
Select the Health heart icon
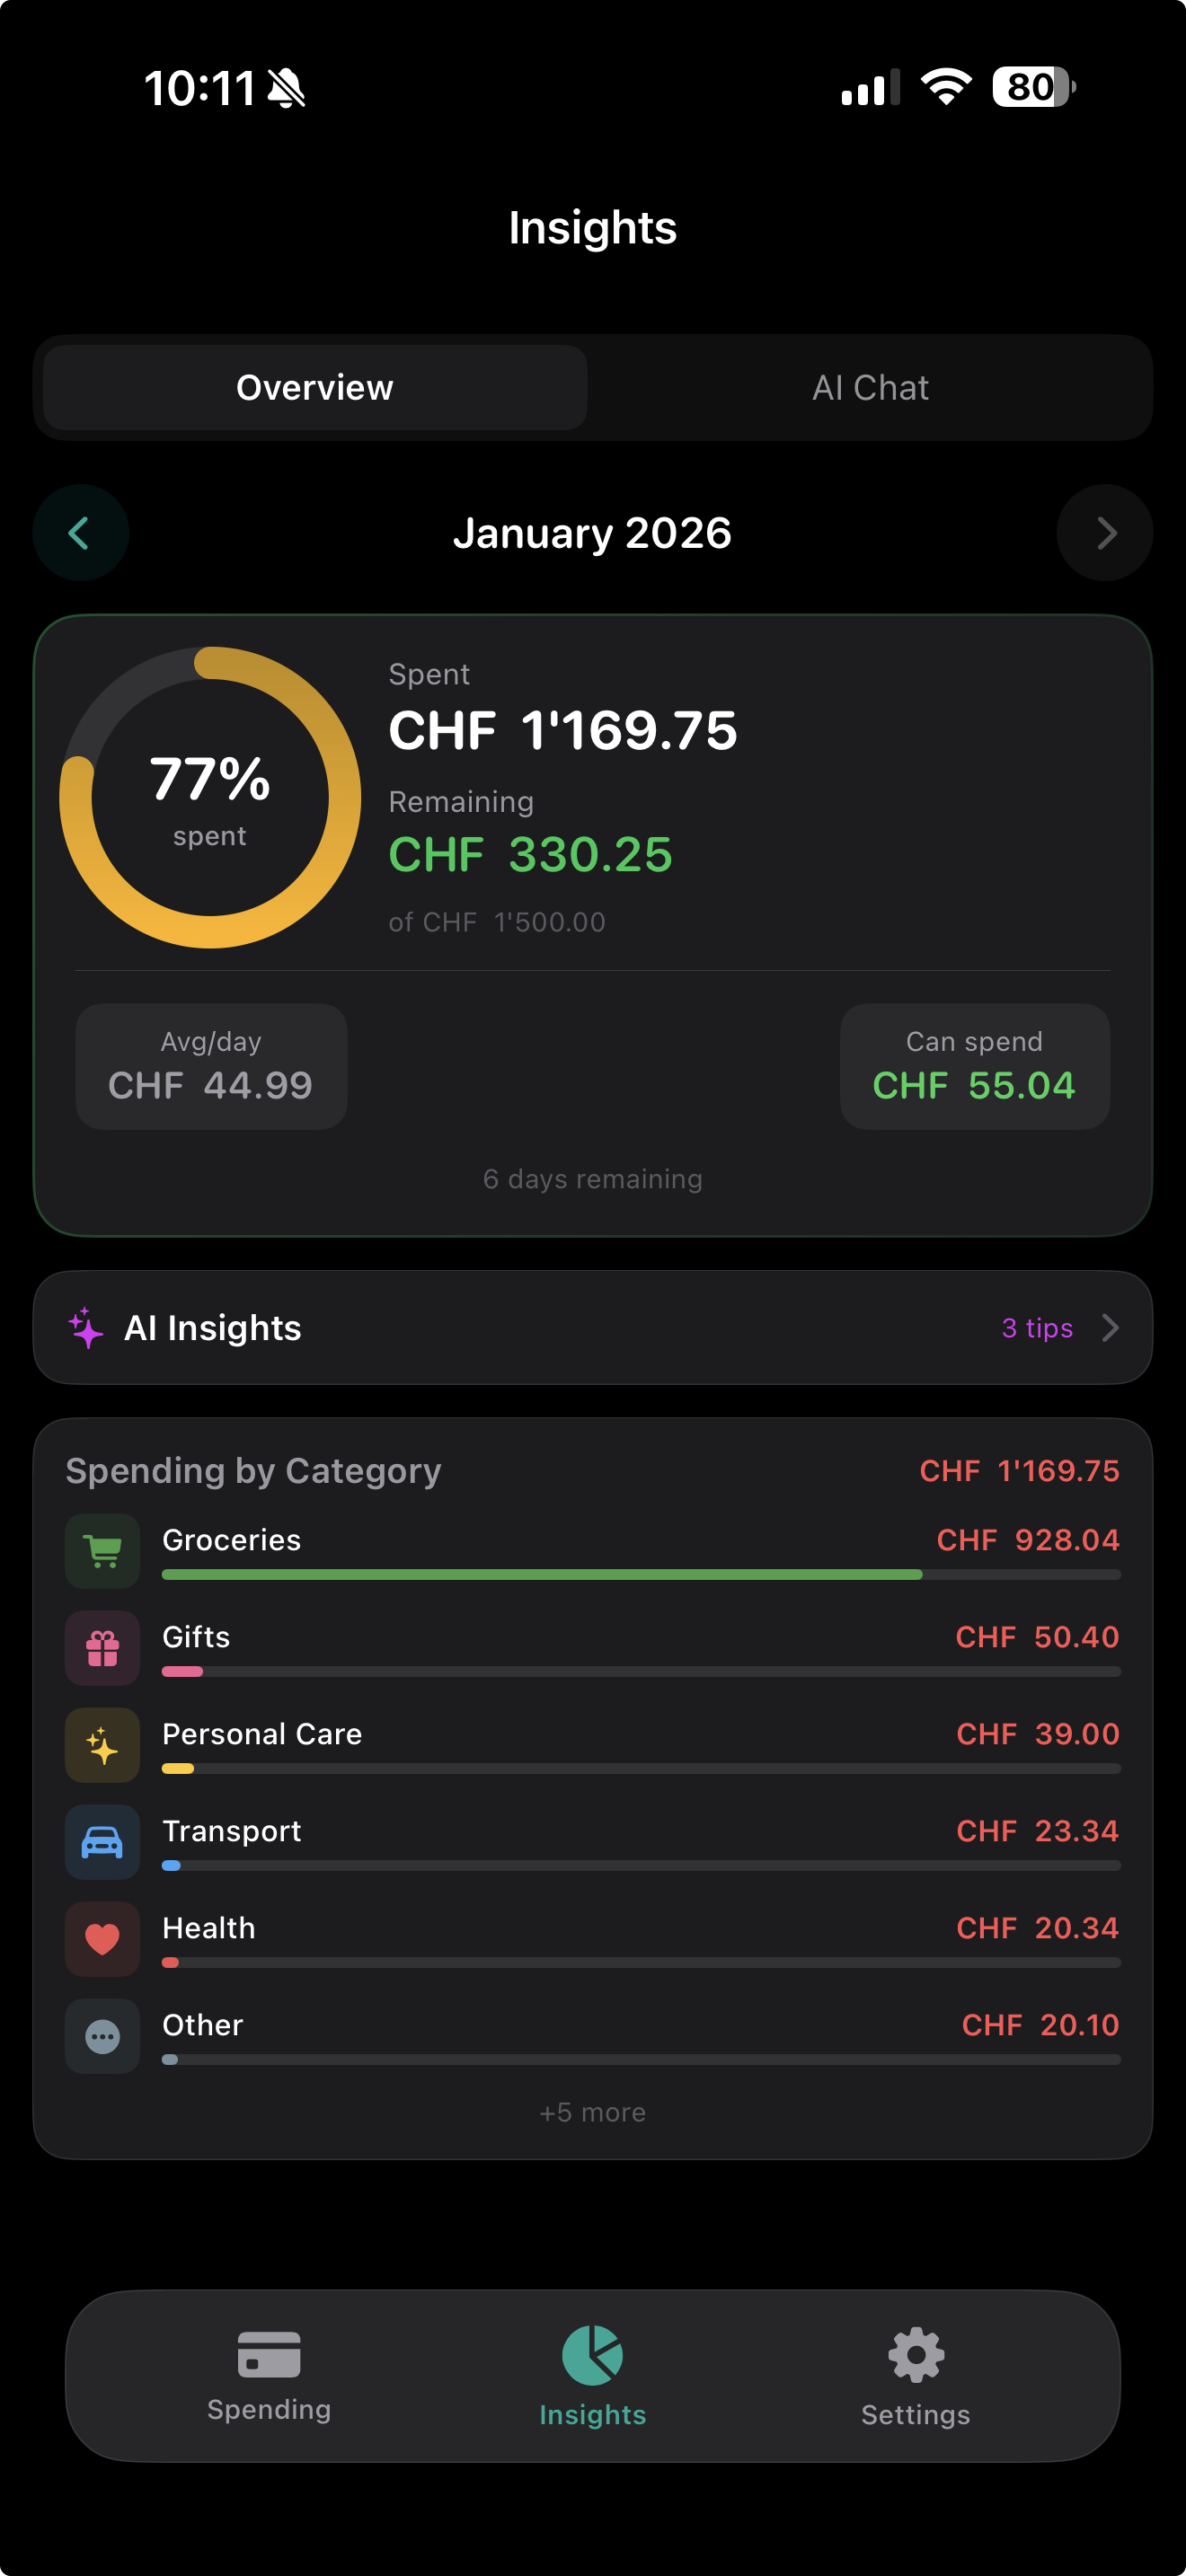[x=101, y=1938]
